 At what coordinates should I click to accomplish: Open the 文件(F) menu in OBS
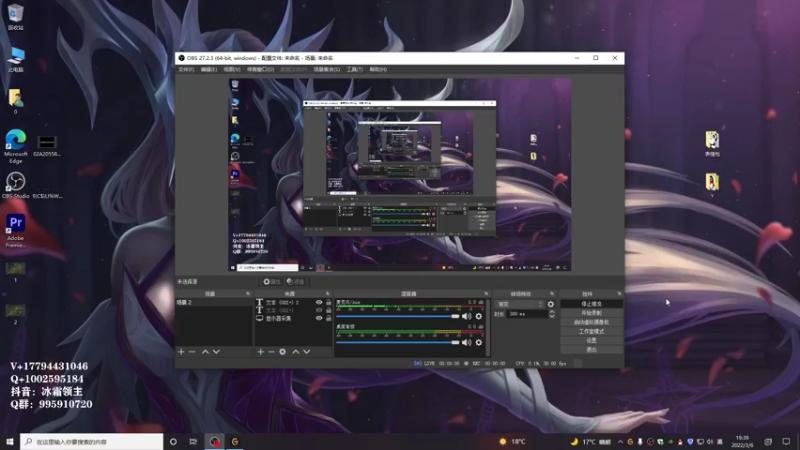pos(186,69)
